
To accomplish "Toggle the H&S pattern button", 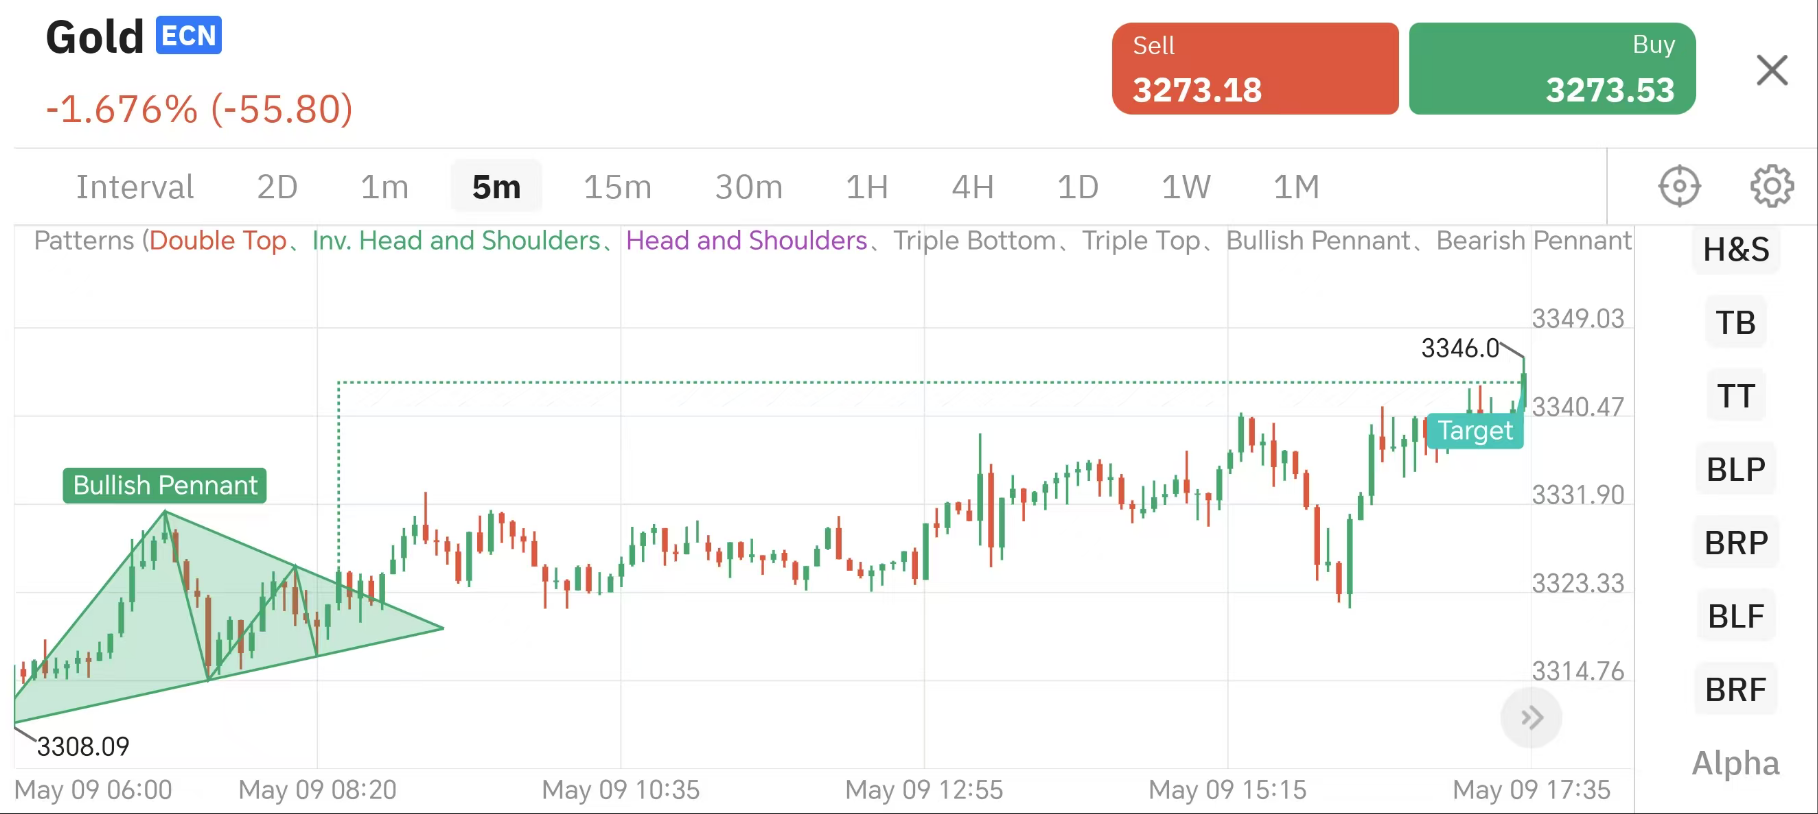I will (x=1736, y=249).
